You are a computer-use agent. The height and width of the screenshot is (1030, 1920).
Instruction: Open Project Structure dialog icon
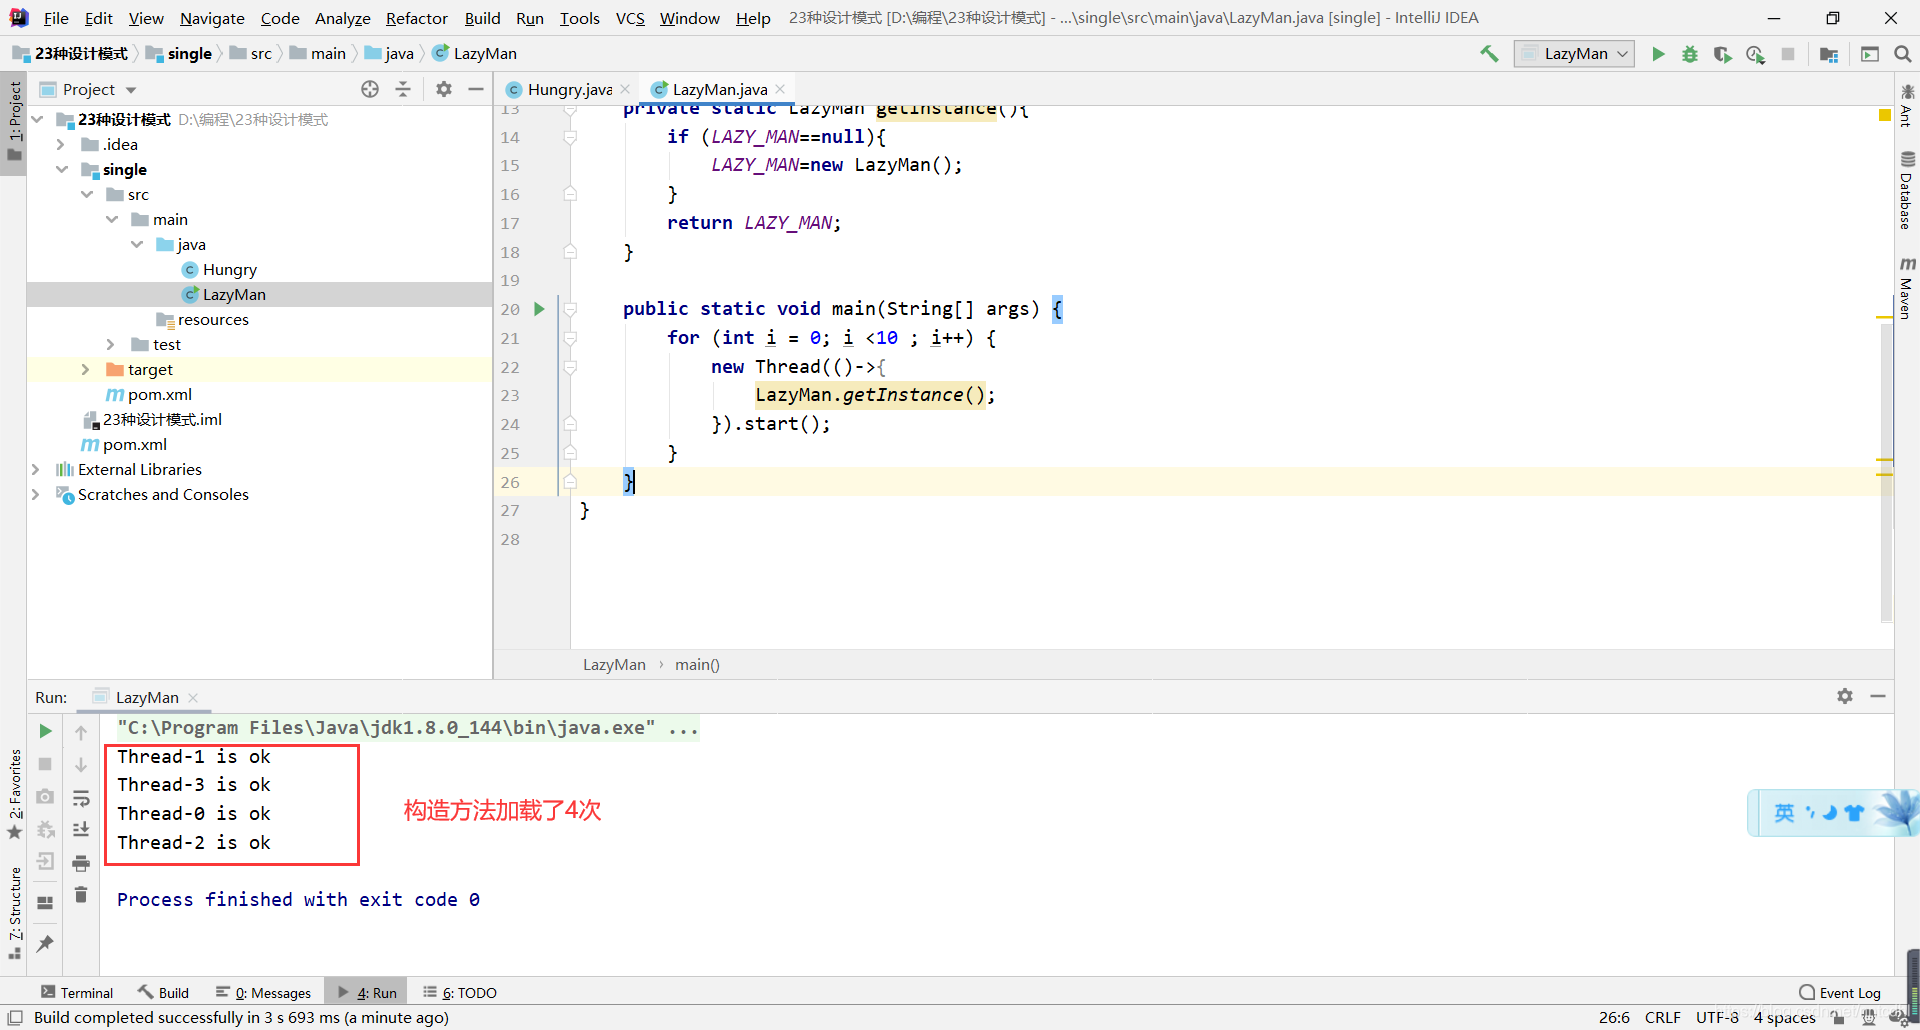tap(1829, 54)
